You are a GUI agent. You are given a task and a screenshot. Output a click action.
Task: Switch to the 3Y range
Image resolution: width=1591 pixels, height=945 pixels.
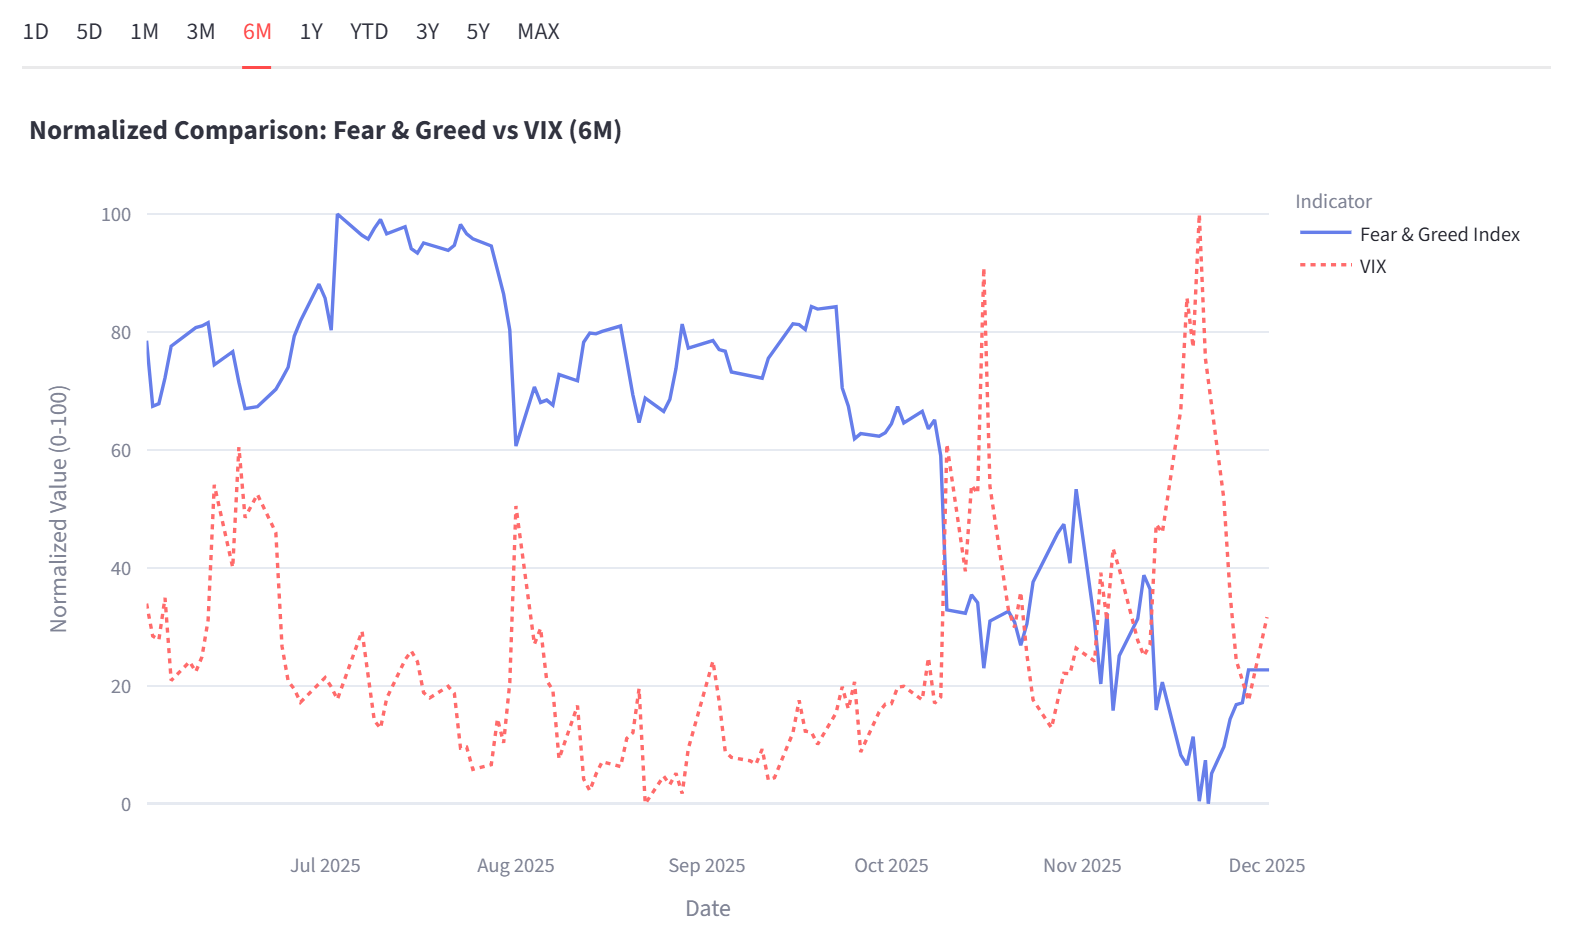click(427, 32)
